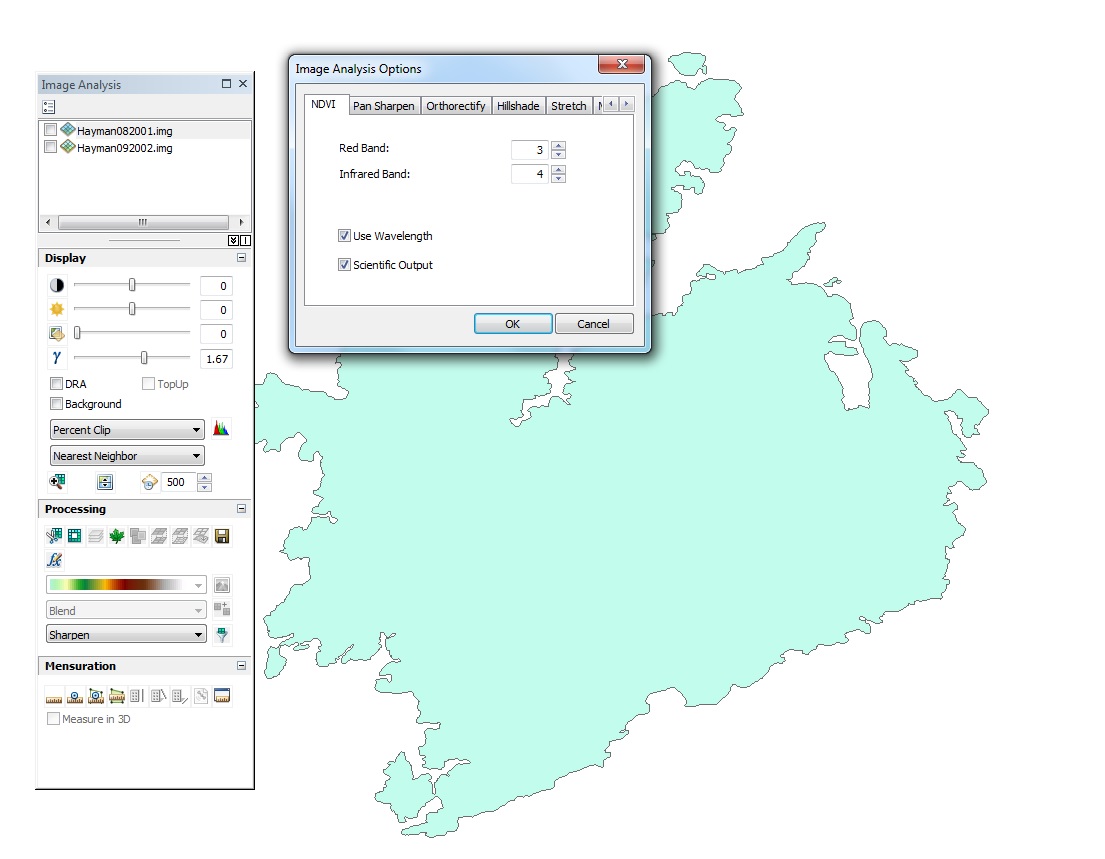Check the Hayman082001.img layer checkbox
This screenshot has width=1105, height=859.
tap(51, 130)
